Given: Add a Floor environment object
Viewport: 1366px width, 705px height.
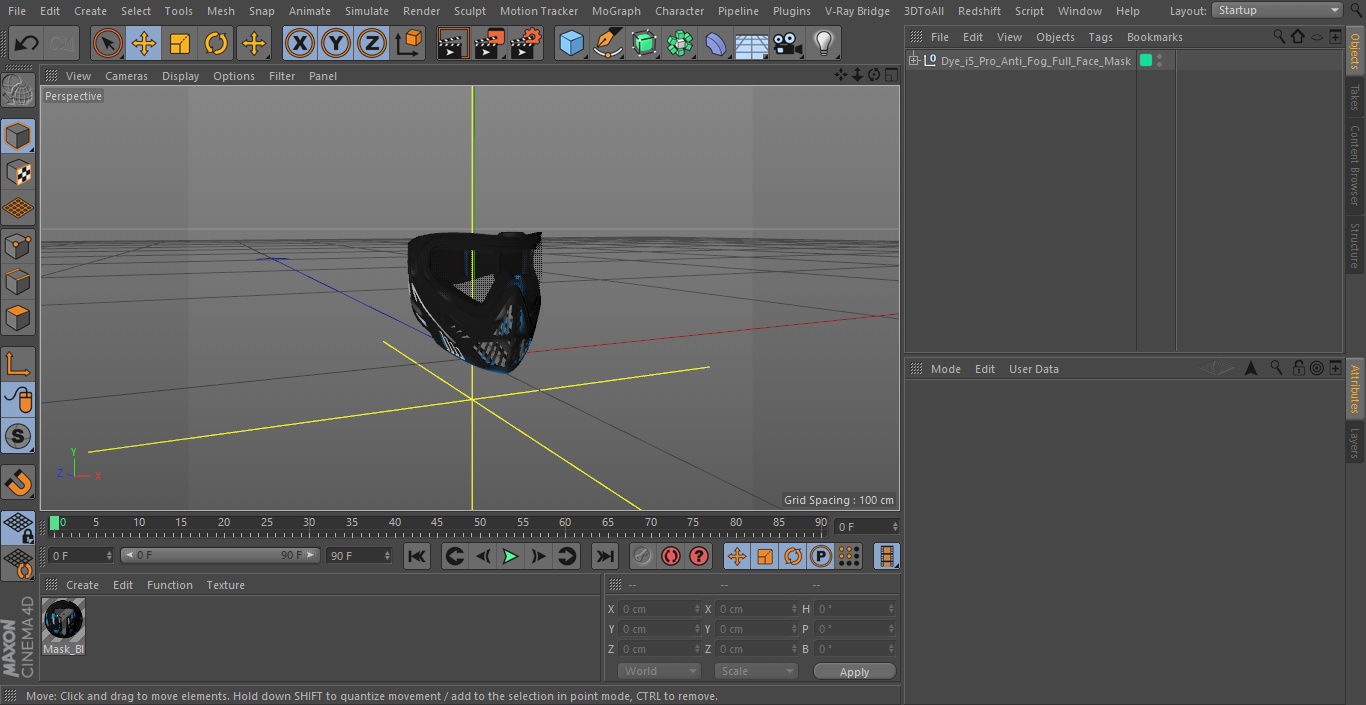Looking at the screenshot, I should tap(751, 43).
